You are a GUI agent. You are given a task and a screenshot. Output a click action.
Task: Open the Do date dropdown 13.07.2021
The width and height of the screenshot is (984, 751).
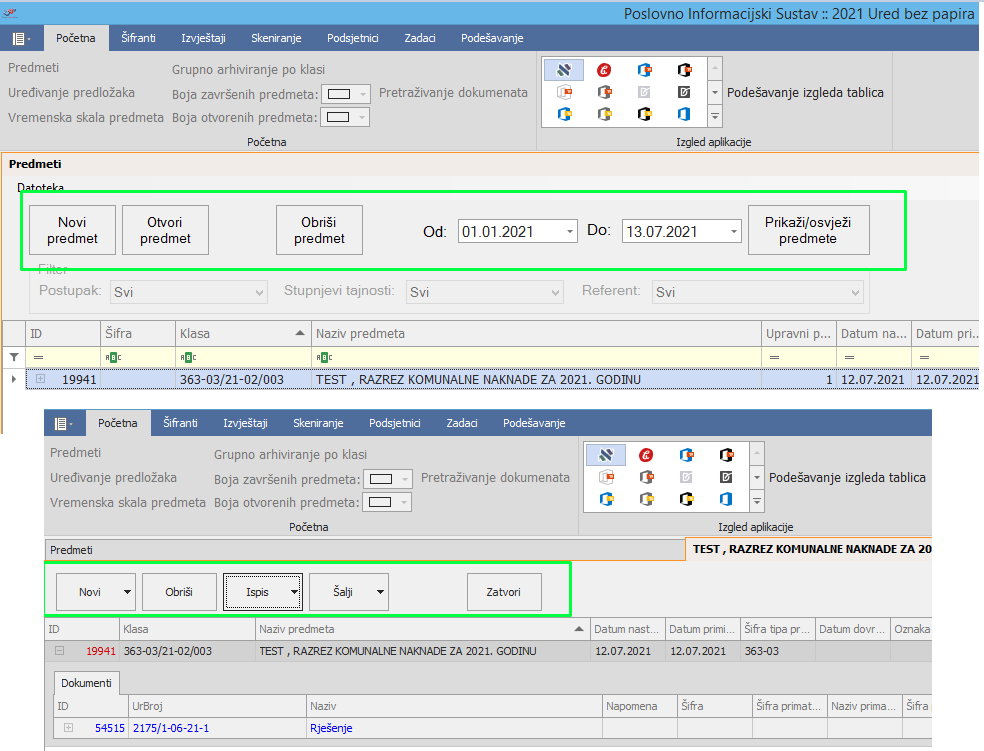pyautogui.click(x=734, y=232)
